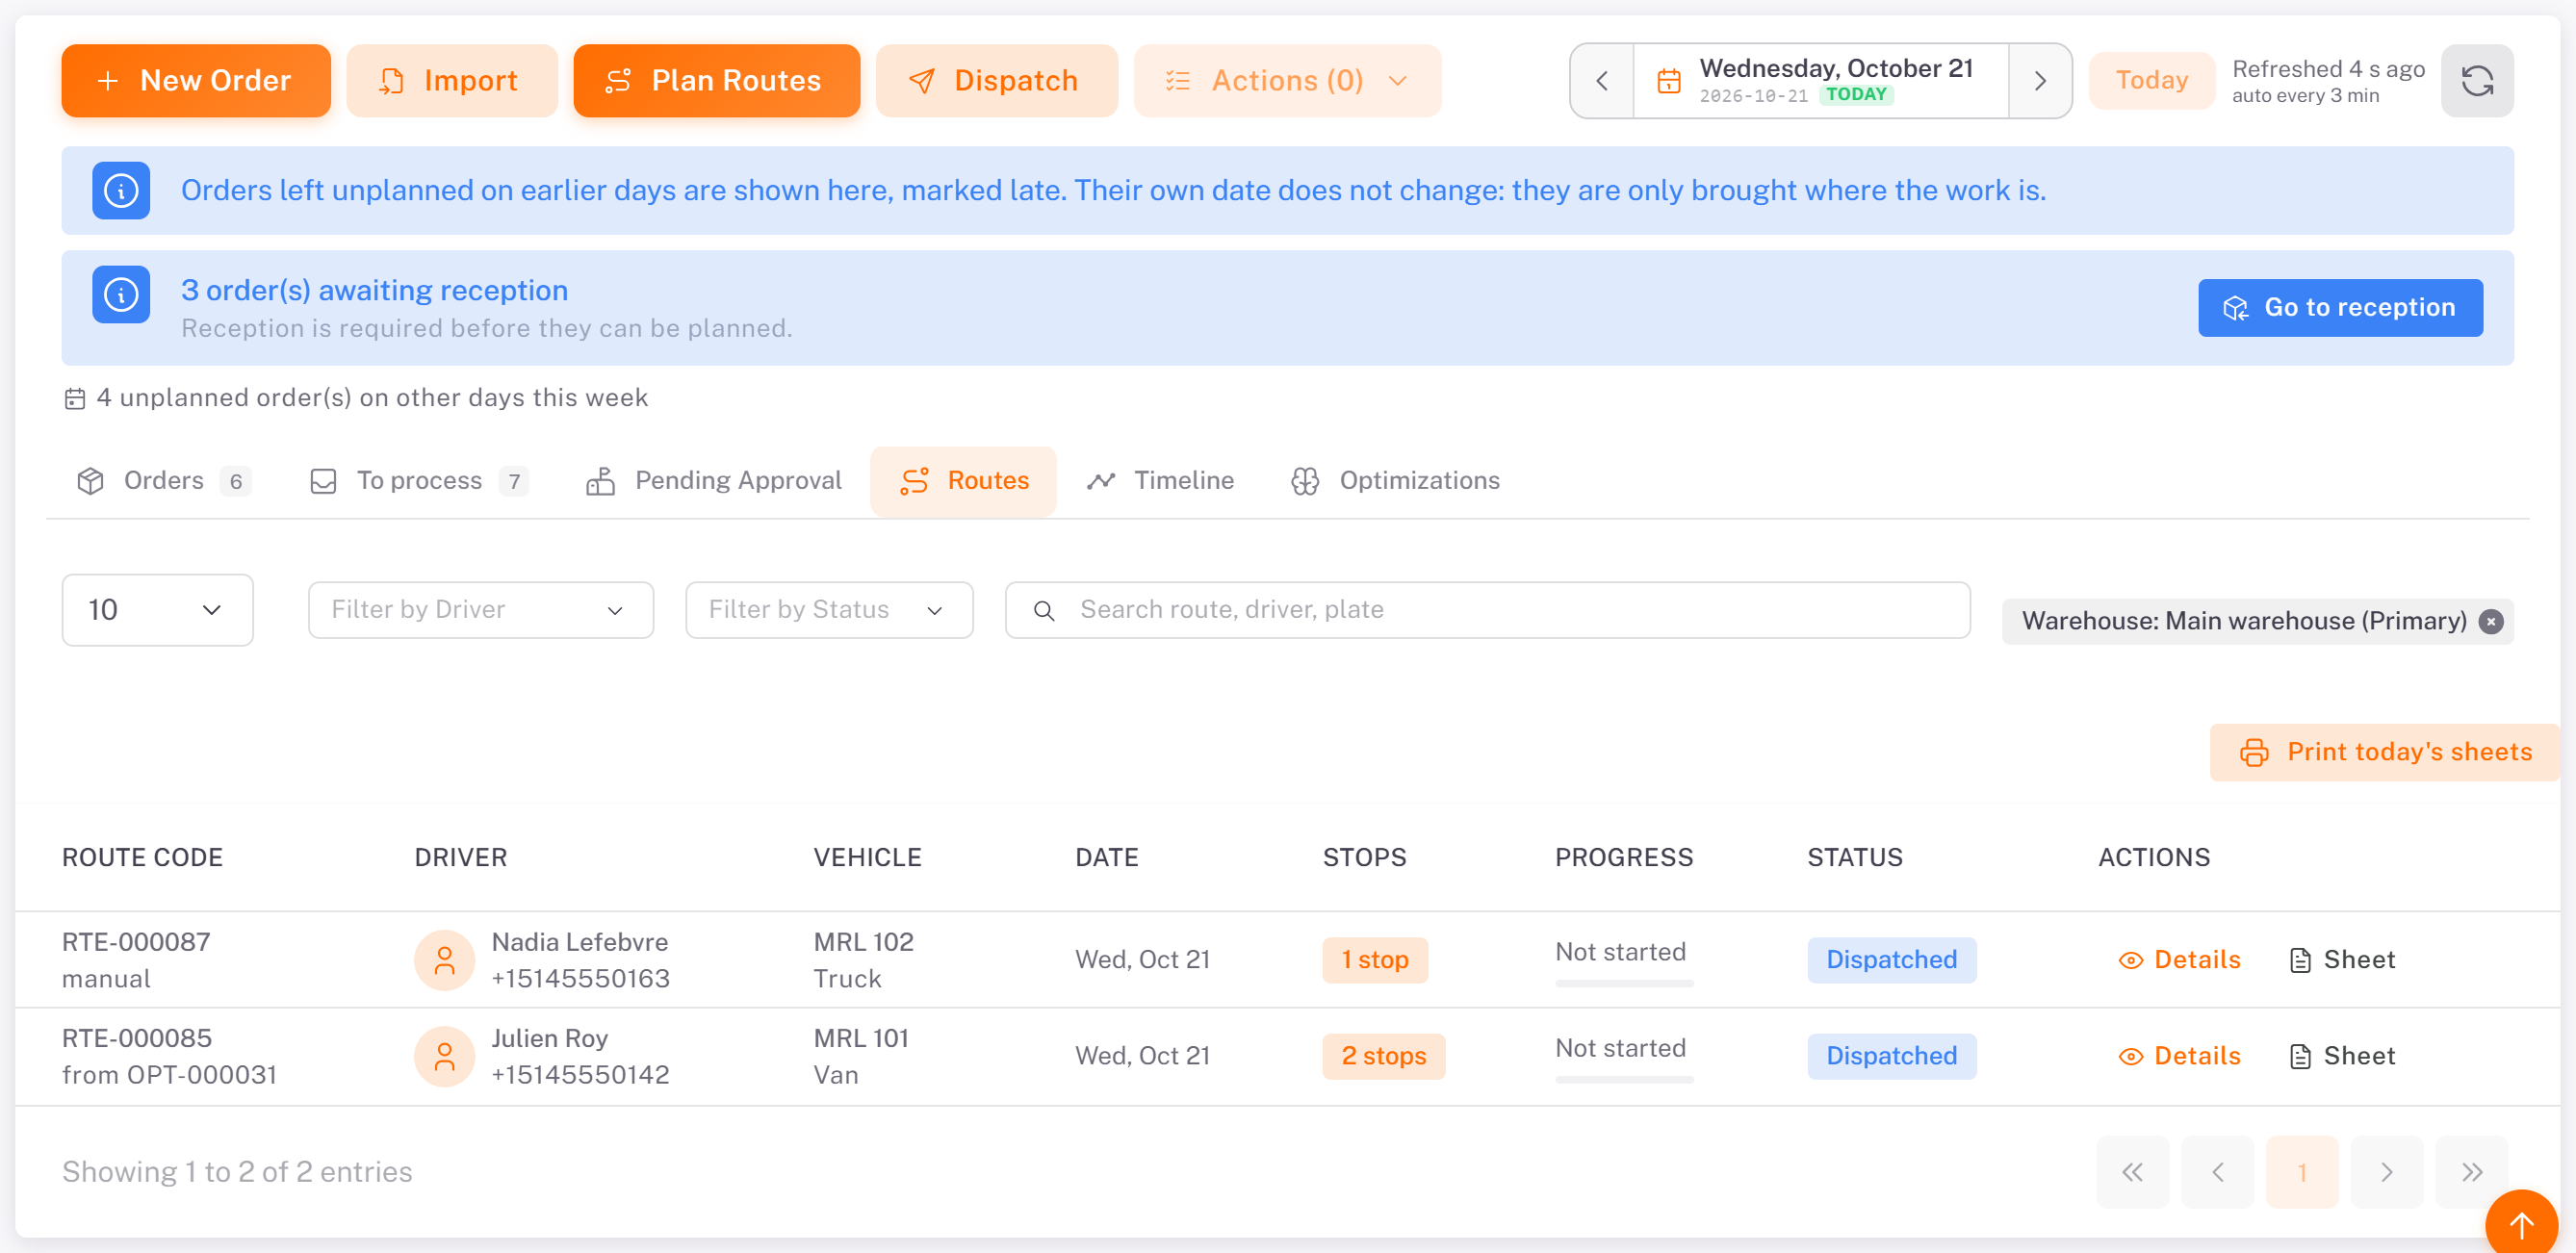2576x1253 pixels.
Task: Open the calendar date picker icon
Action: coord(1669,81)
